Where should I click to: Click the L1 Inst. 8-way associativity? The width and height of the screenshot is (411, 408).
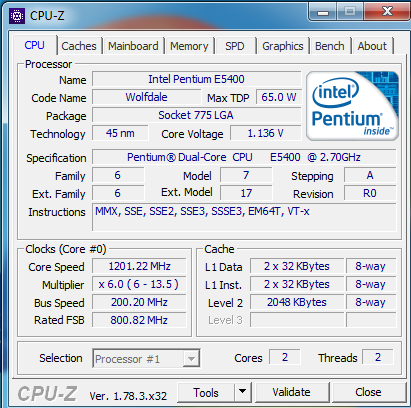[x=371, y=284]
